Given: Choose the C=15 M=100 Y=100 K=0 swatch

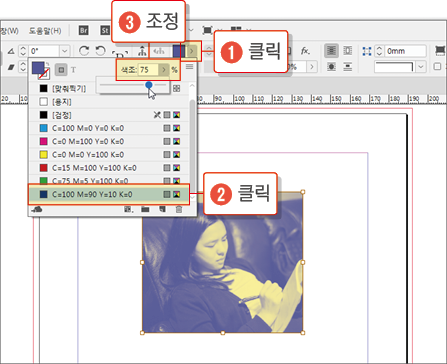Looking at the screenshot, I should (x=109, y=168).
